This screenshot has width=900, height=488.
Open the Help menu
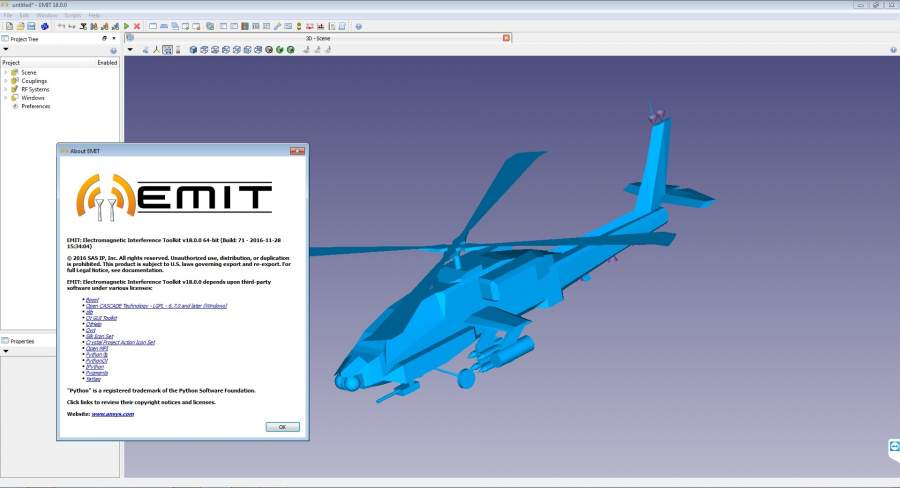pos(94,16)
